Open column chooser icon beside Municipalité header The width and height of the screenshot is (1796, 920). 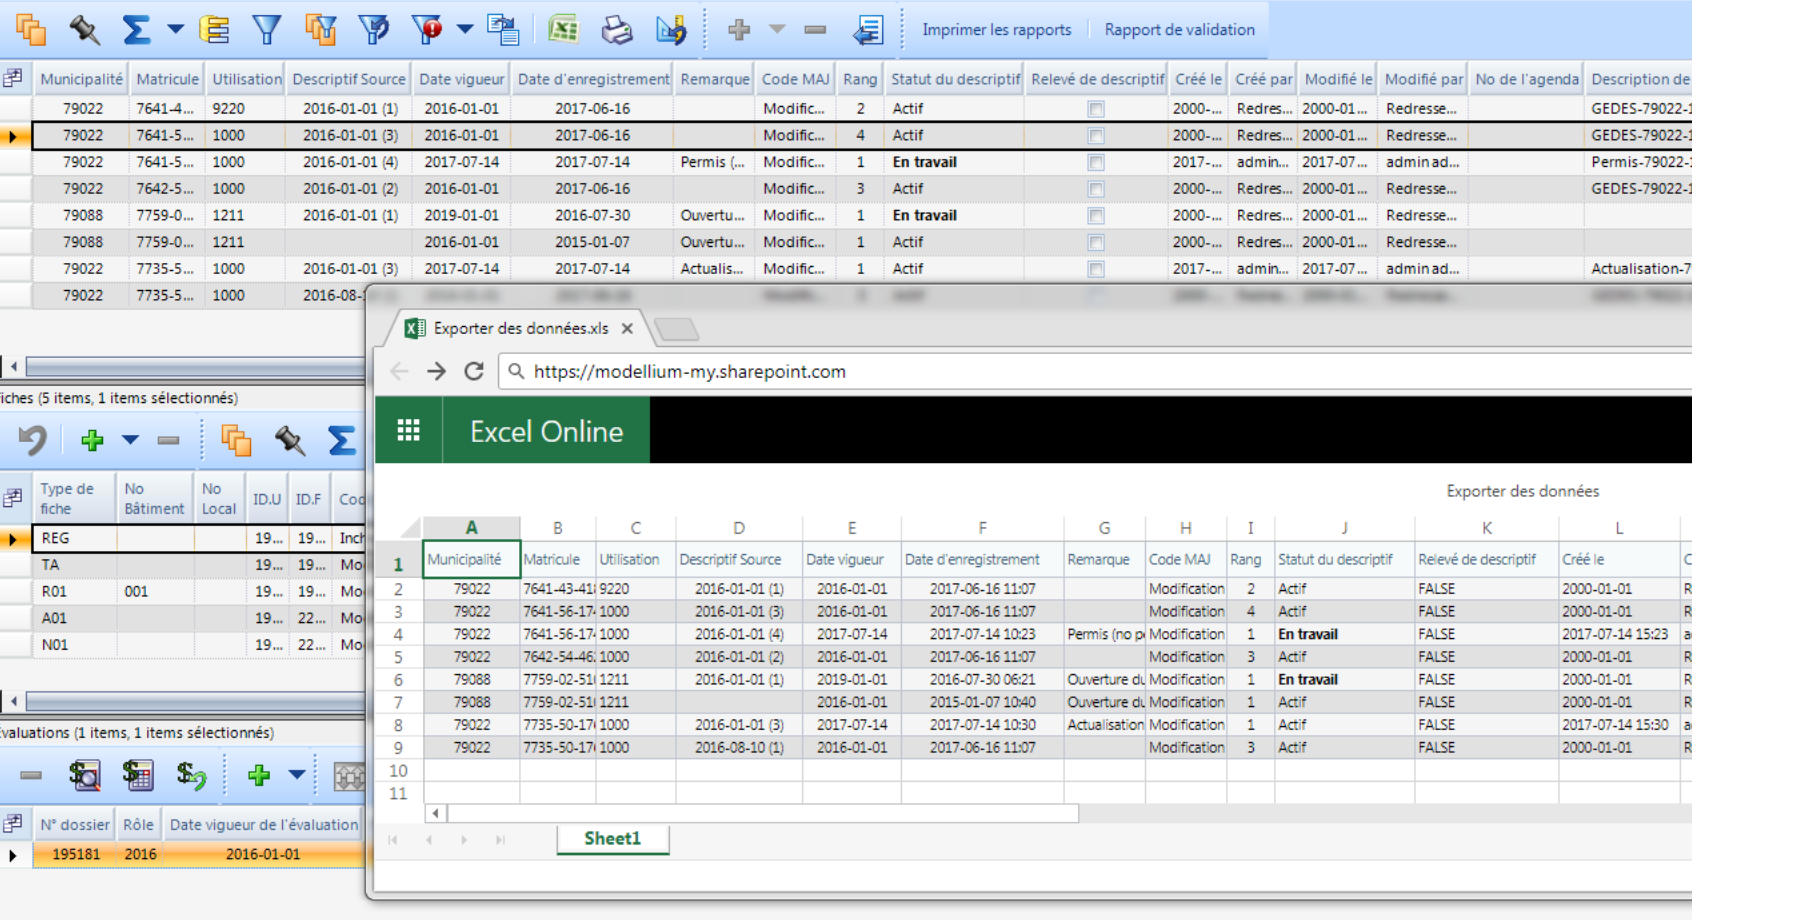[x=13, y=78]
